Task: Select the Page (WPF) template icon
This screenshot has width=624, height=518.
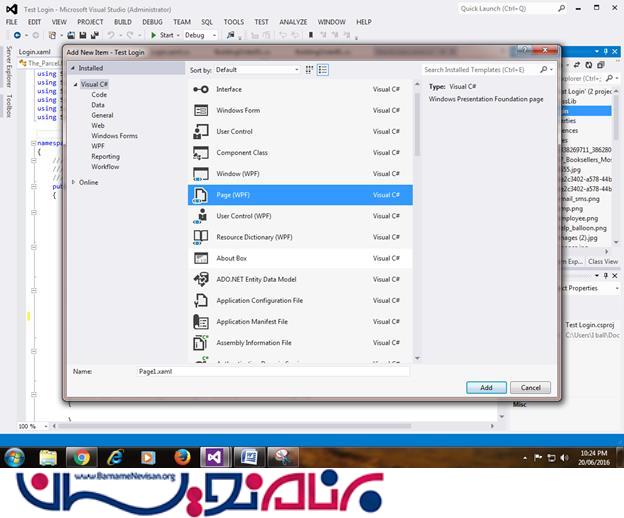Action: pos(200,195)
